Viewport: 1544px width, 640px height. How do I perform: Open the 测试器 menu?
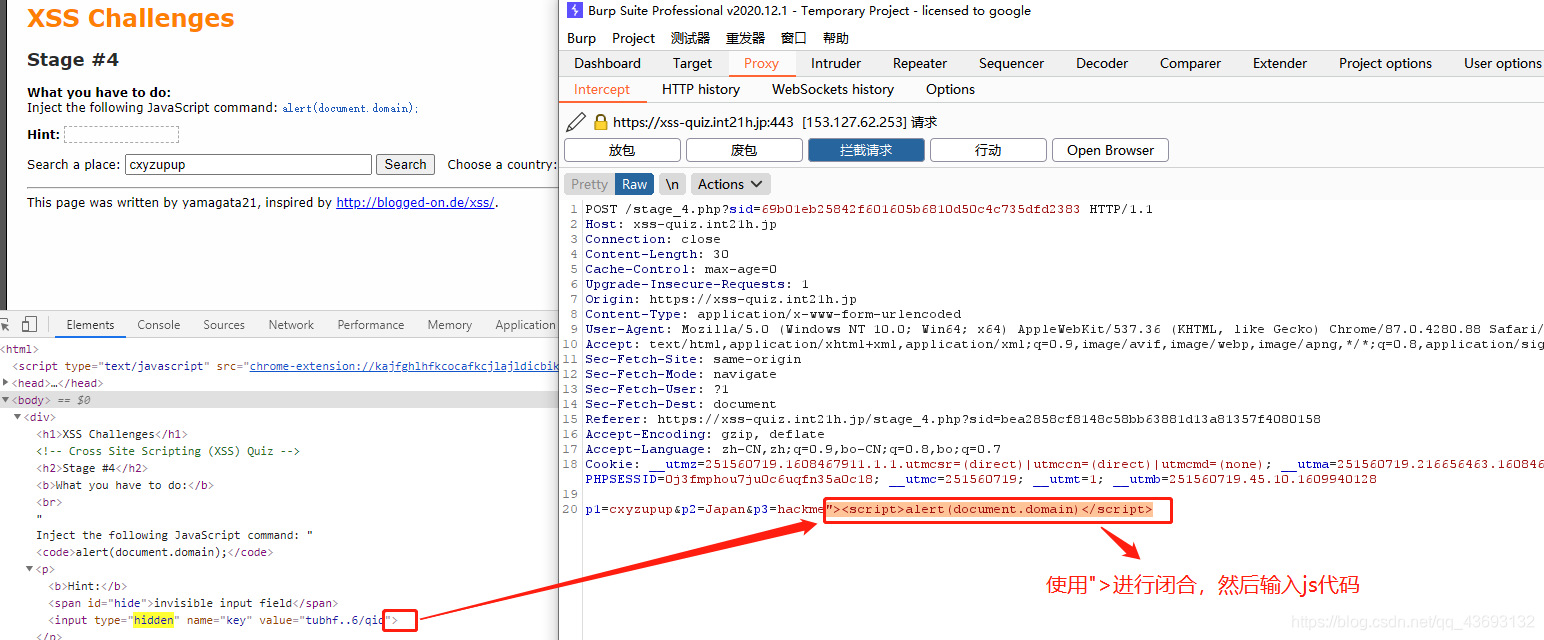click(690, 38)
